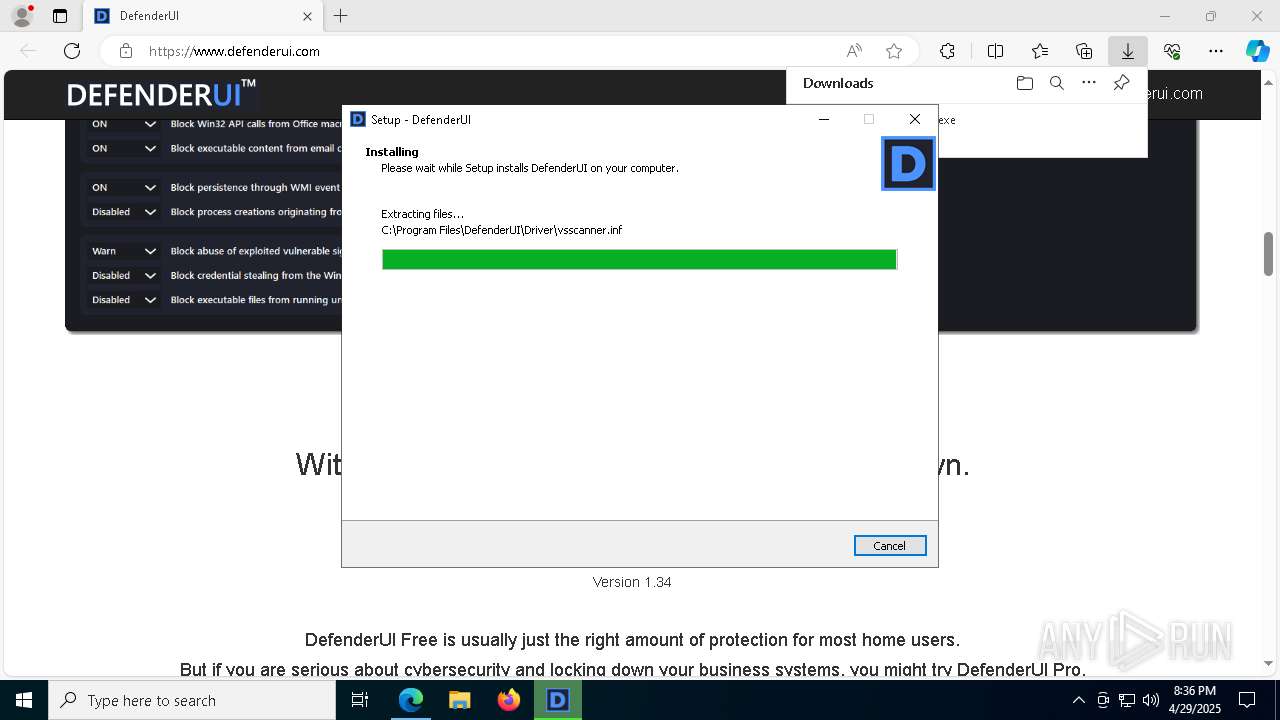Open volume control in system tray
This screenshot has height=720, width=1280.
pos(1151,700)
